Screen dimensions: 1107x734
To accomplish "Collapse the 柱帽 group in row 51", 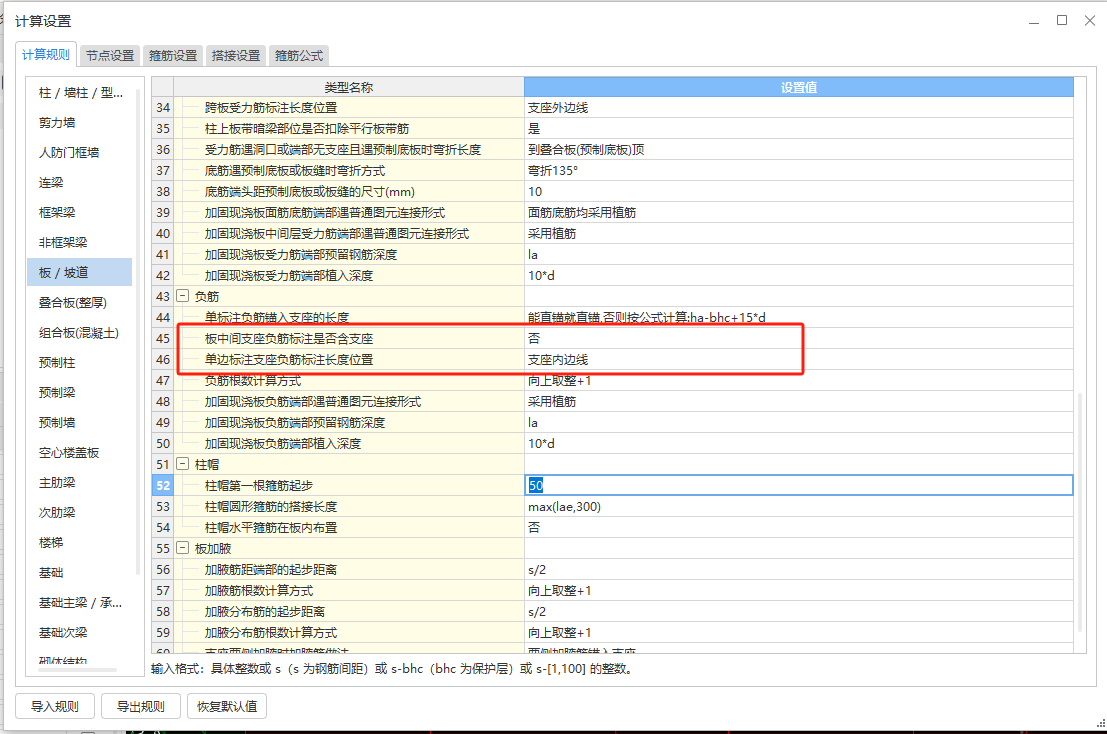I will (x=182, y=464).
